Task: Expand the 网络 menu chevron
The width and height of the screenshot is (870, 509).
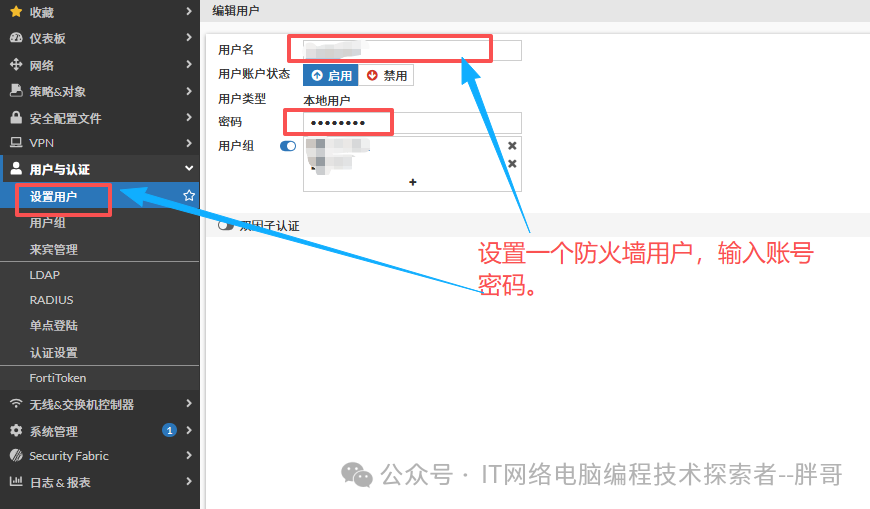Action: point(189,64)
